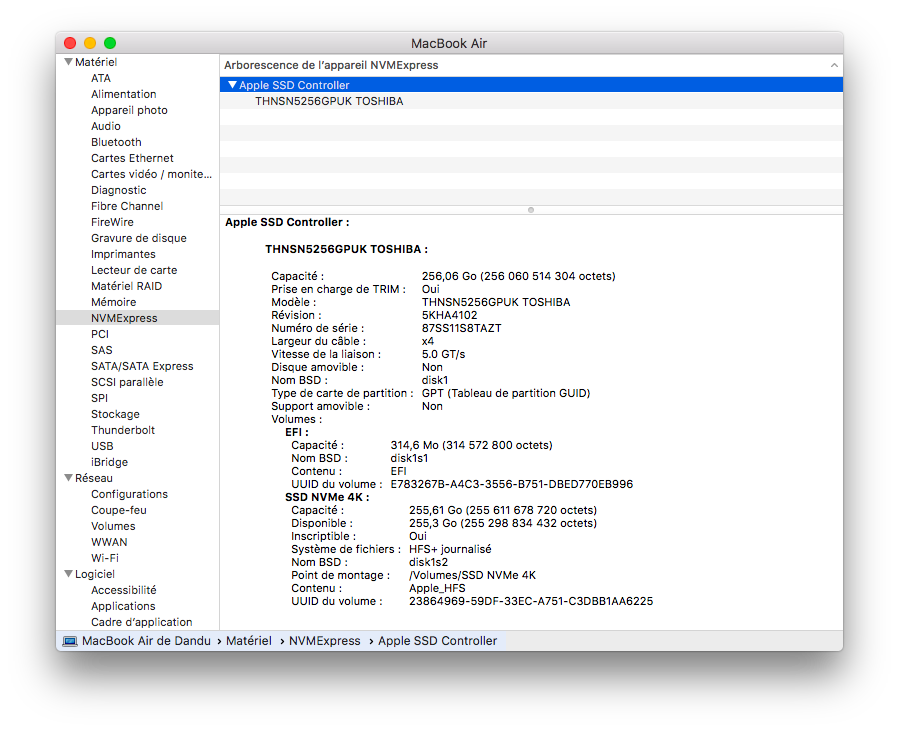The image size is (899, 731).
Task: Collapse the Logiciel section triangle
Action: (x=68, y=574)
